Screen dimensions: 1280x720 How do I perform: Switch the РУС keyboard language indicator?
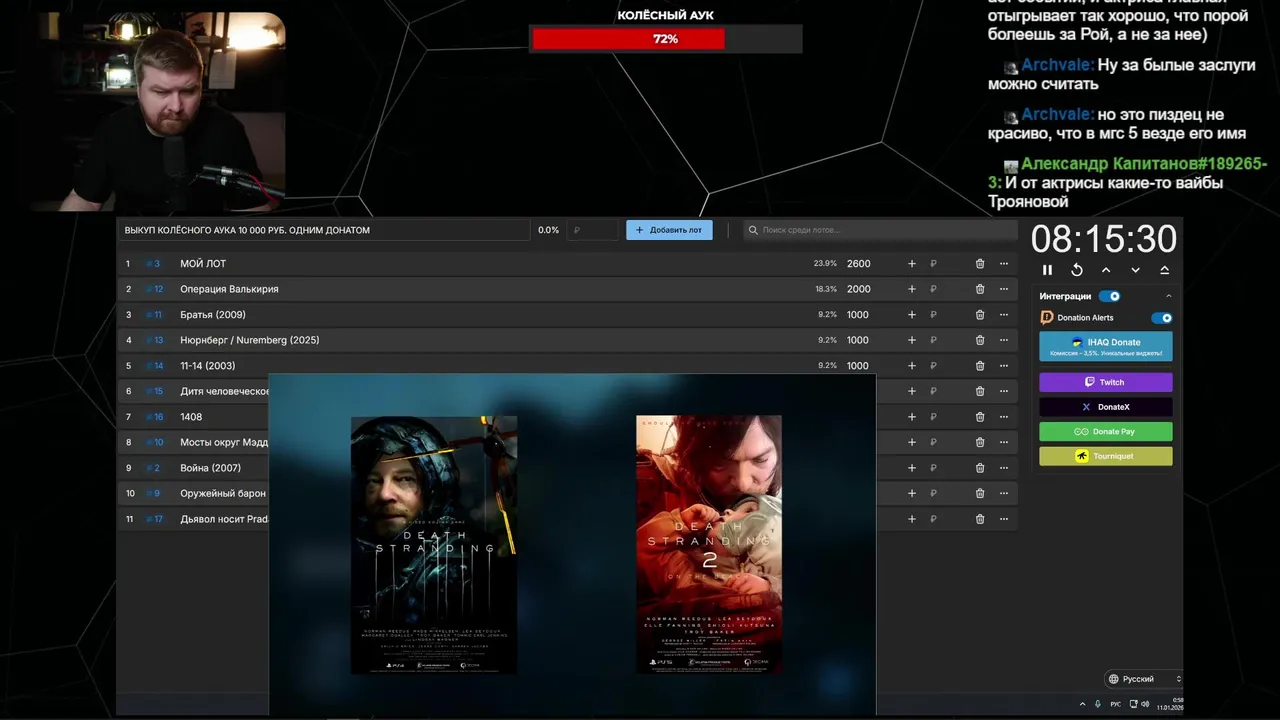[1116, 704]
